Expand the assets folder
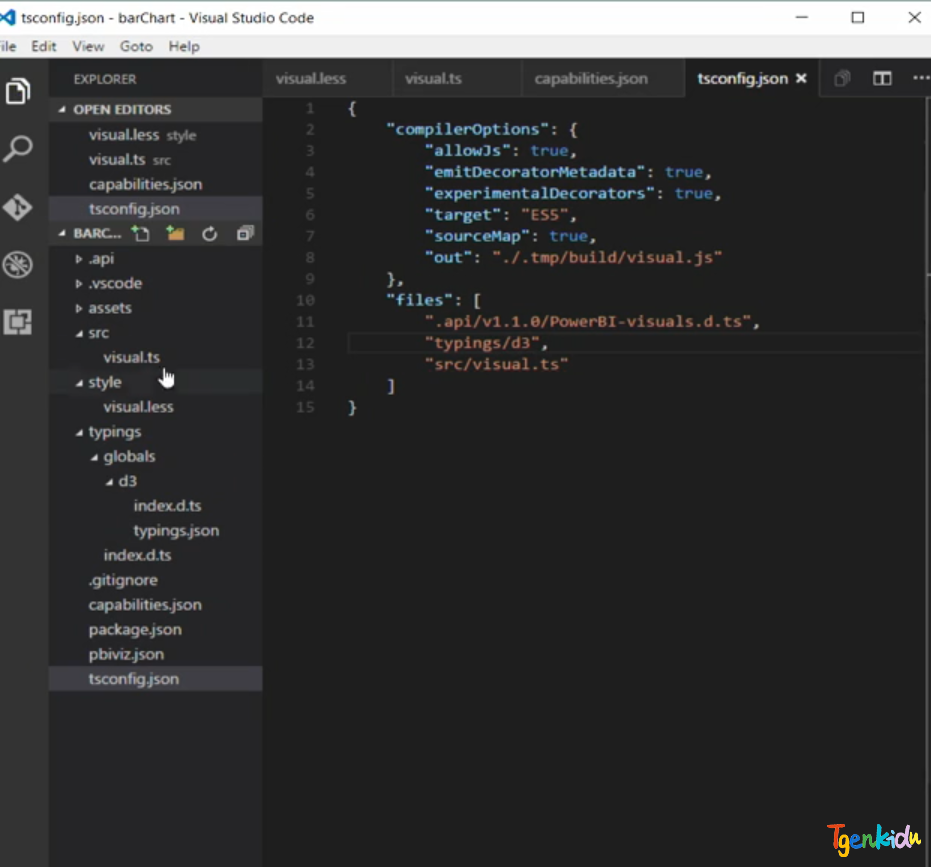931x867 pixels. pyautogui.click(x=78, y=308)
